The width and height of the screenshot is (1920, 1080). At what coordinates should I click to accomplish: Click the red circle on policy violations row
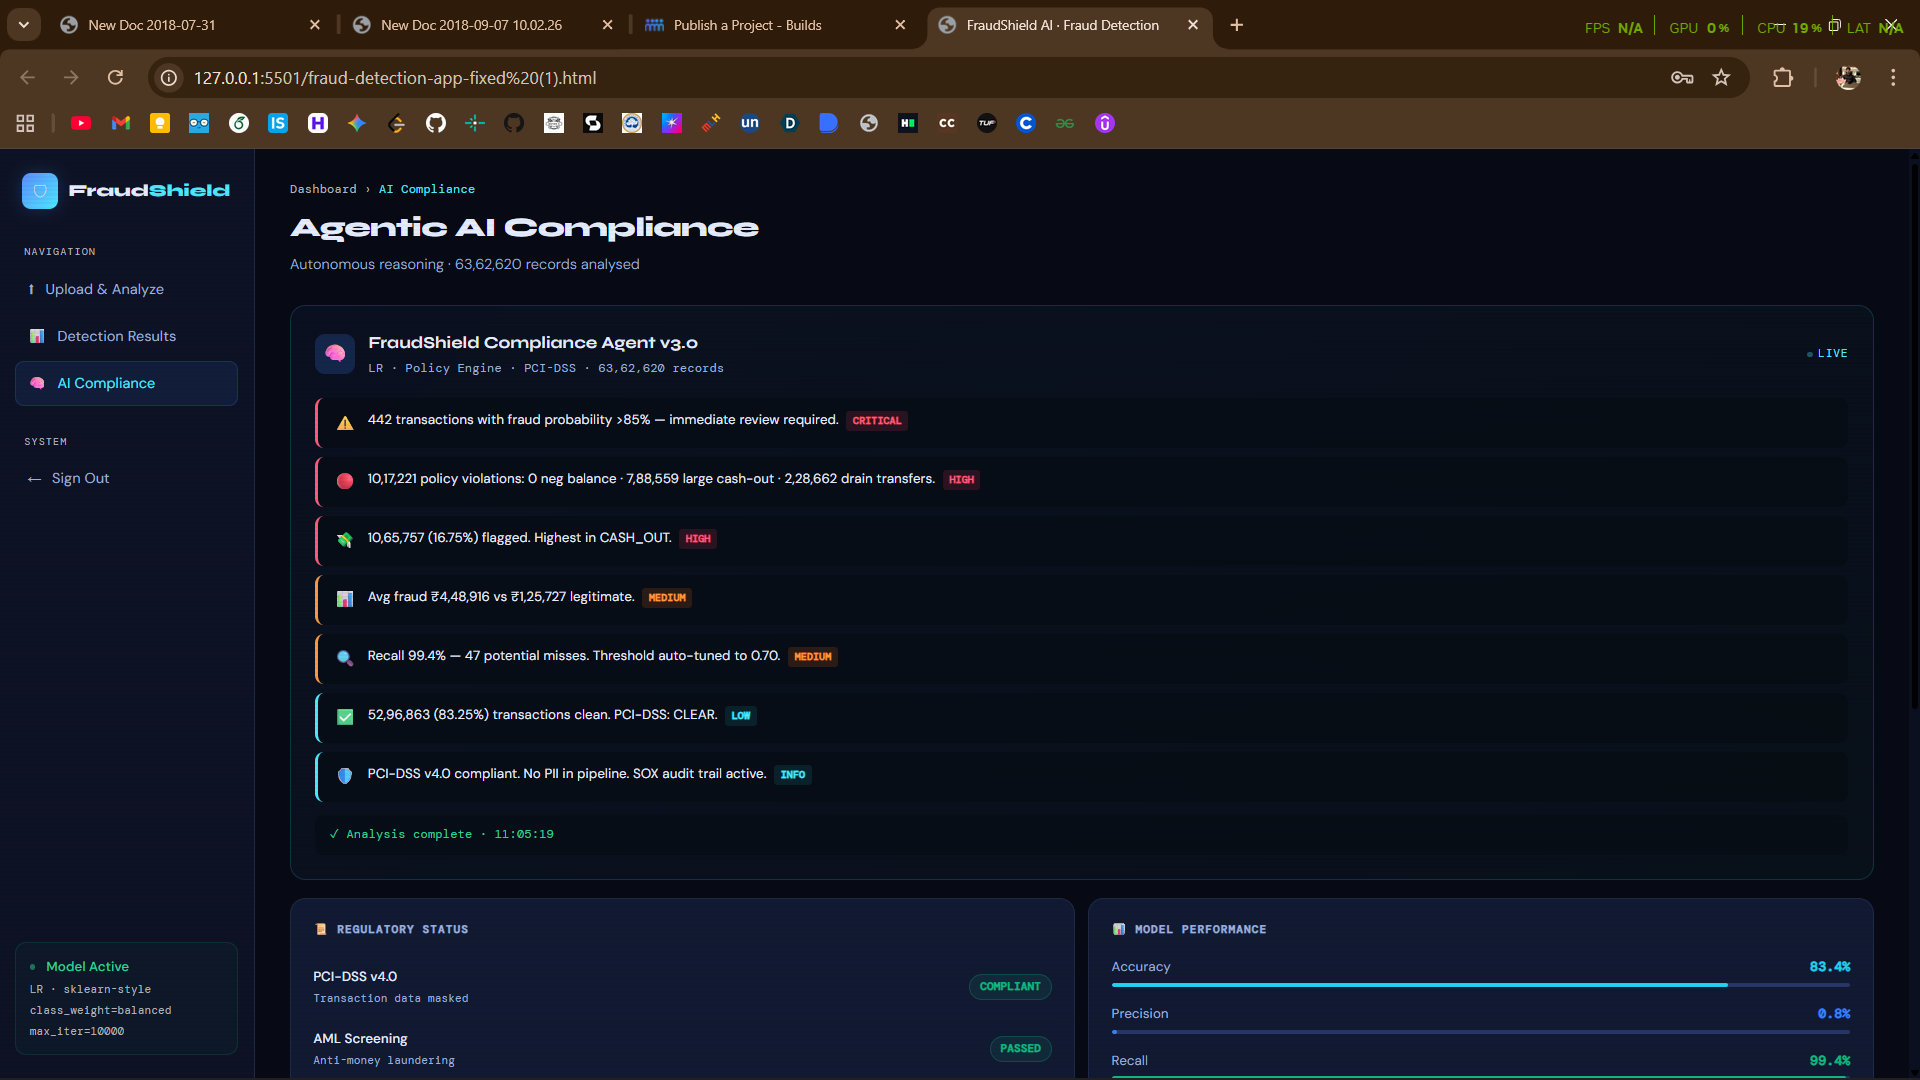[x=345, y=481]
